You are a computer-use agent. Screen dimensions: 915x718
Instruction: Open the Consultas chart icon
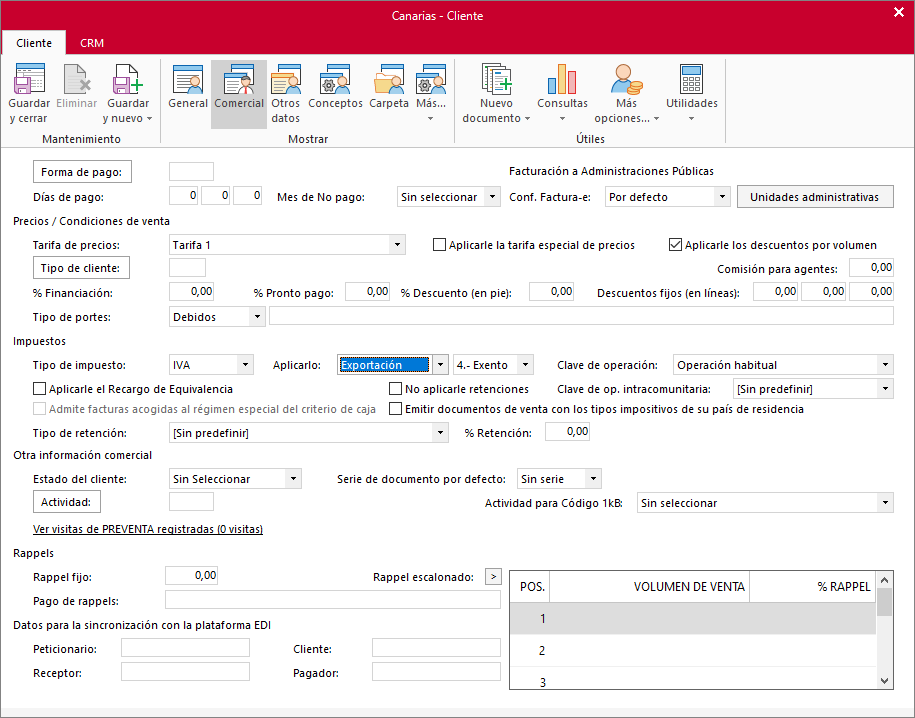coord(562,79)
